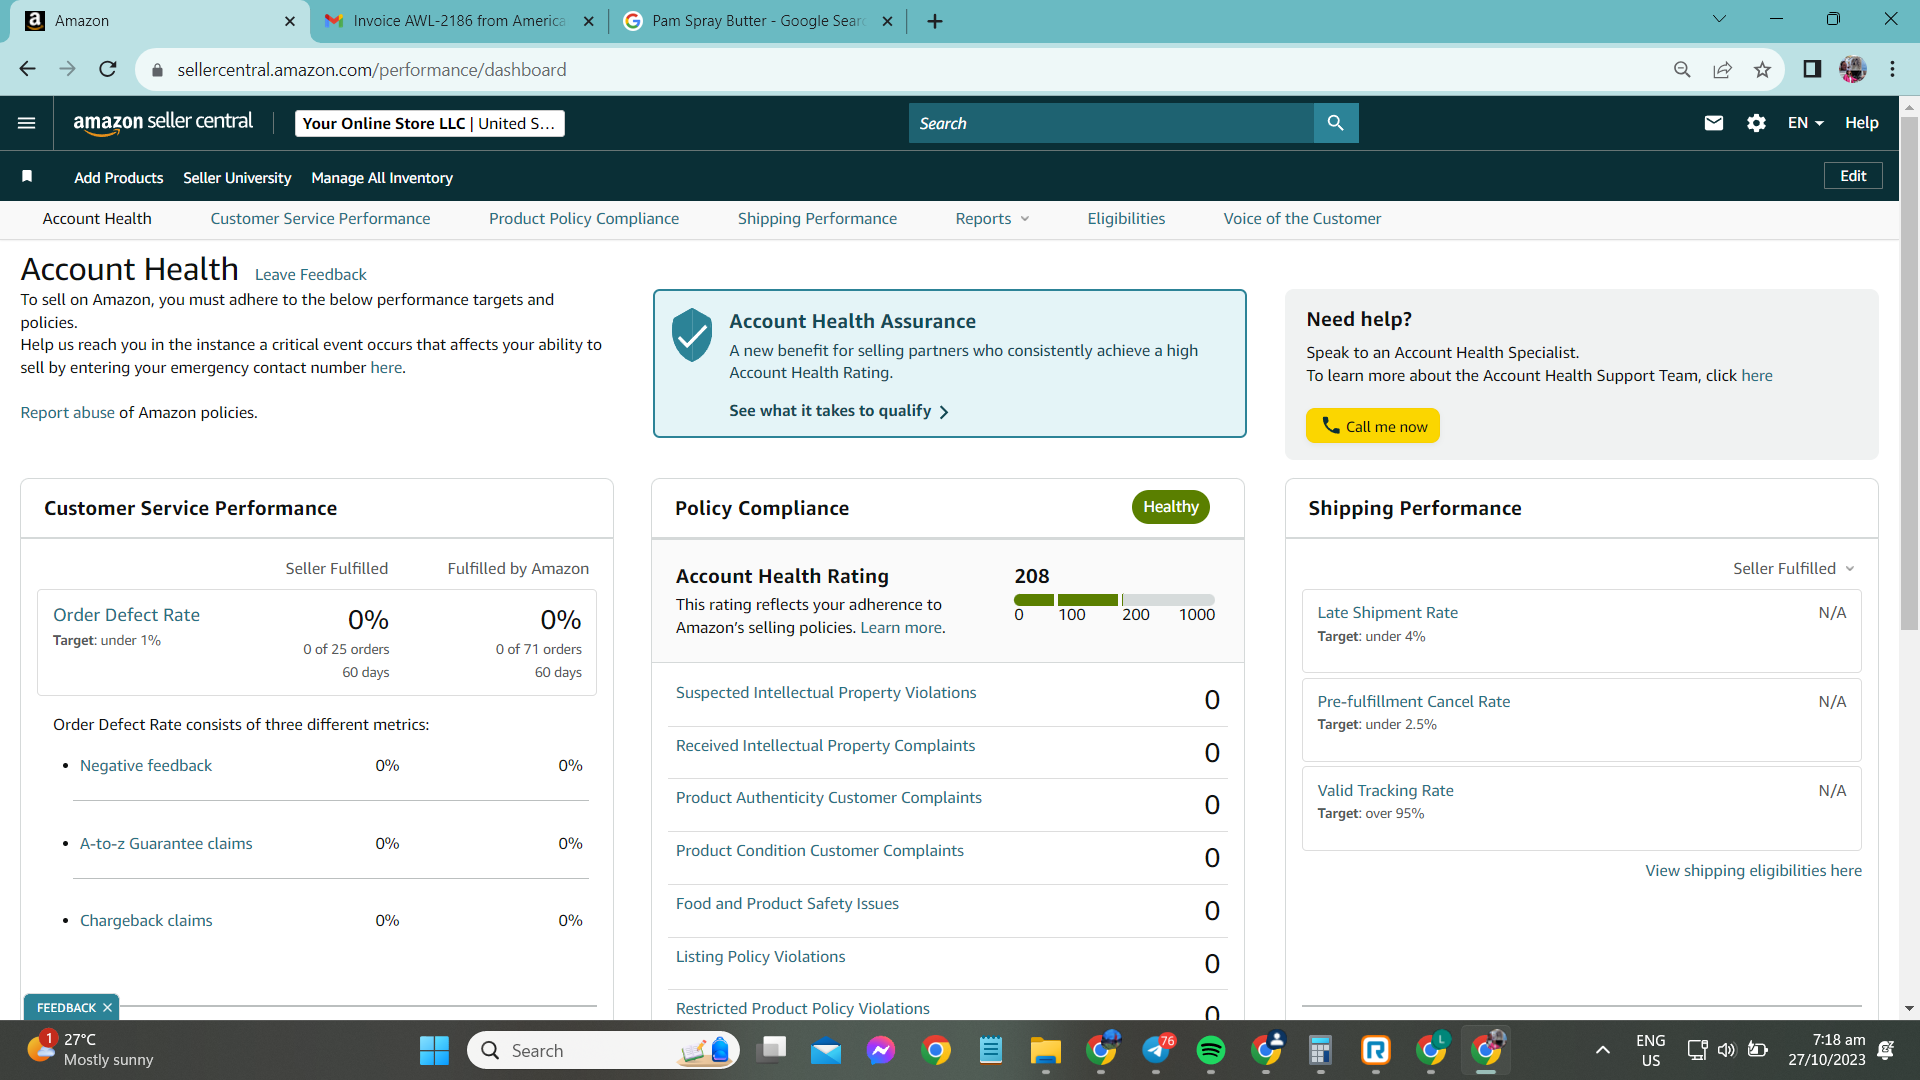Open Seller University
Image resolution: width=1920 pixels, height=1080 pixels.
(237, 178)
